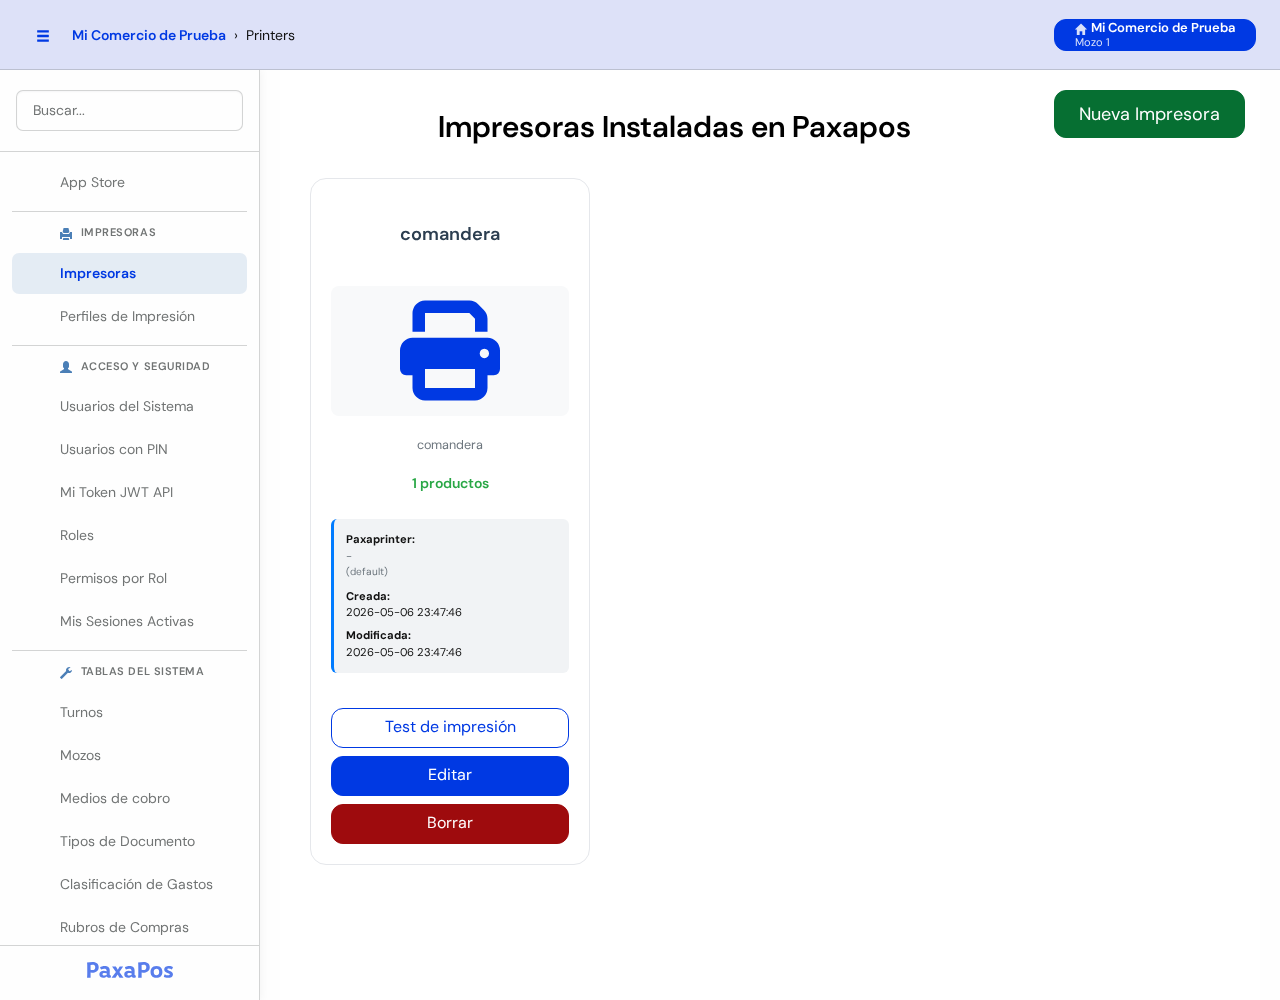Click the comandera caption under printer image
The width and height of the screenshot is (1280, 1000).
(x=450, y=445)
